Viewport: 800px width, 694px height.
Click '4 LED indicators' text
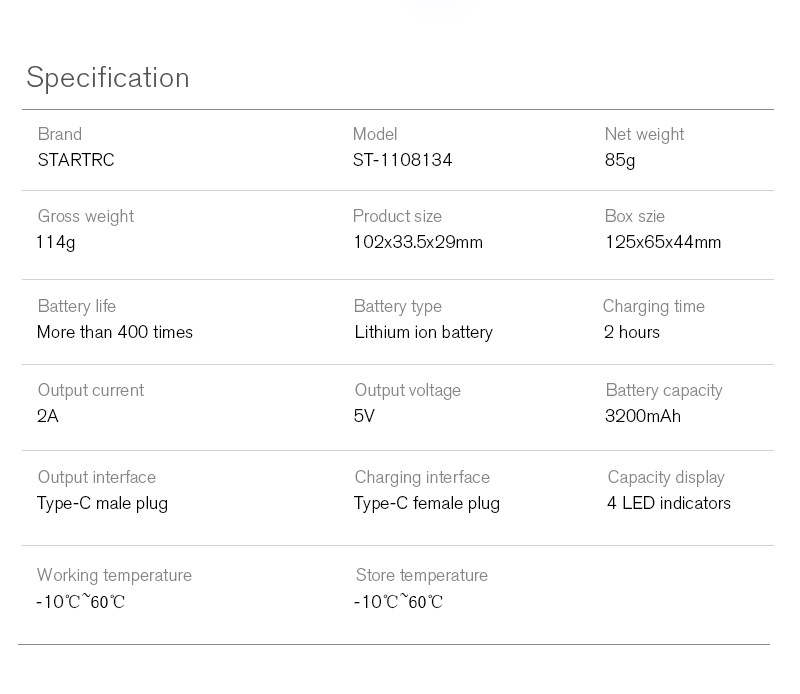668,503
